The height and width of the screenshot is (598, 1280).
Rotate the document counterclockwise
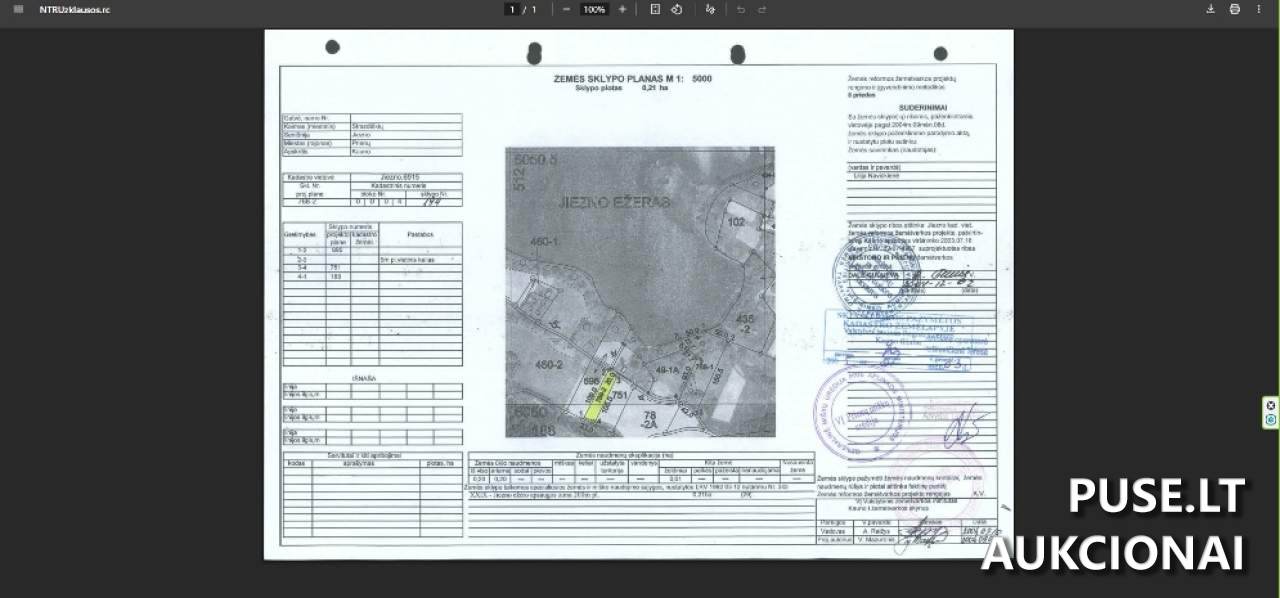click(x=676, y=9)
